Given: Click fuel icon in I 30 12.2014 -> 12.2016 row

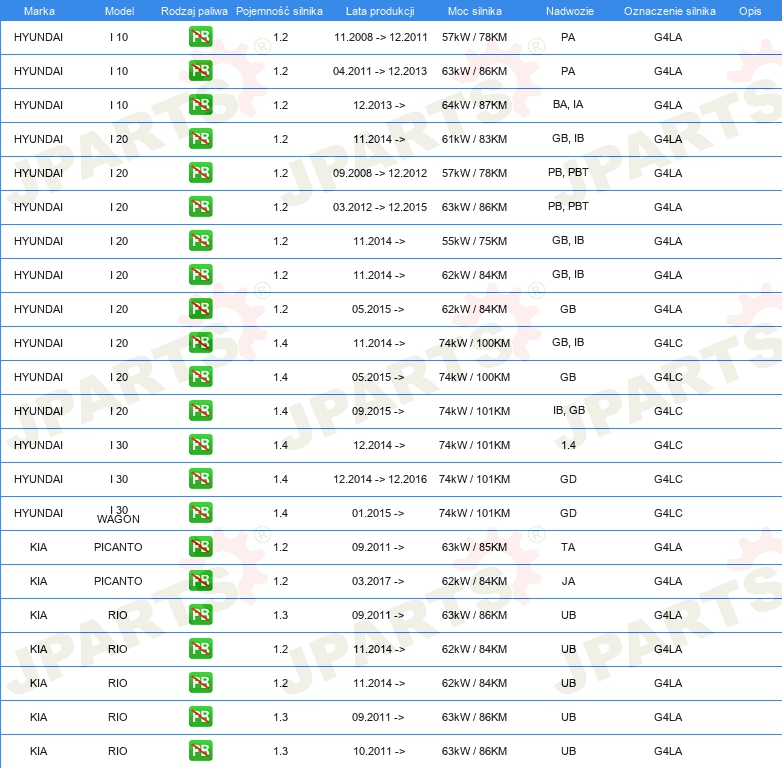Looking at the screenshot, I should coord(200,479).
